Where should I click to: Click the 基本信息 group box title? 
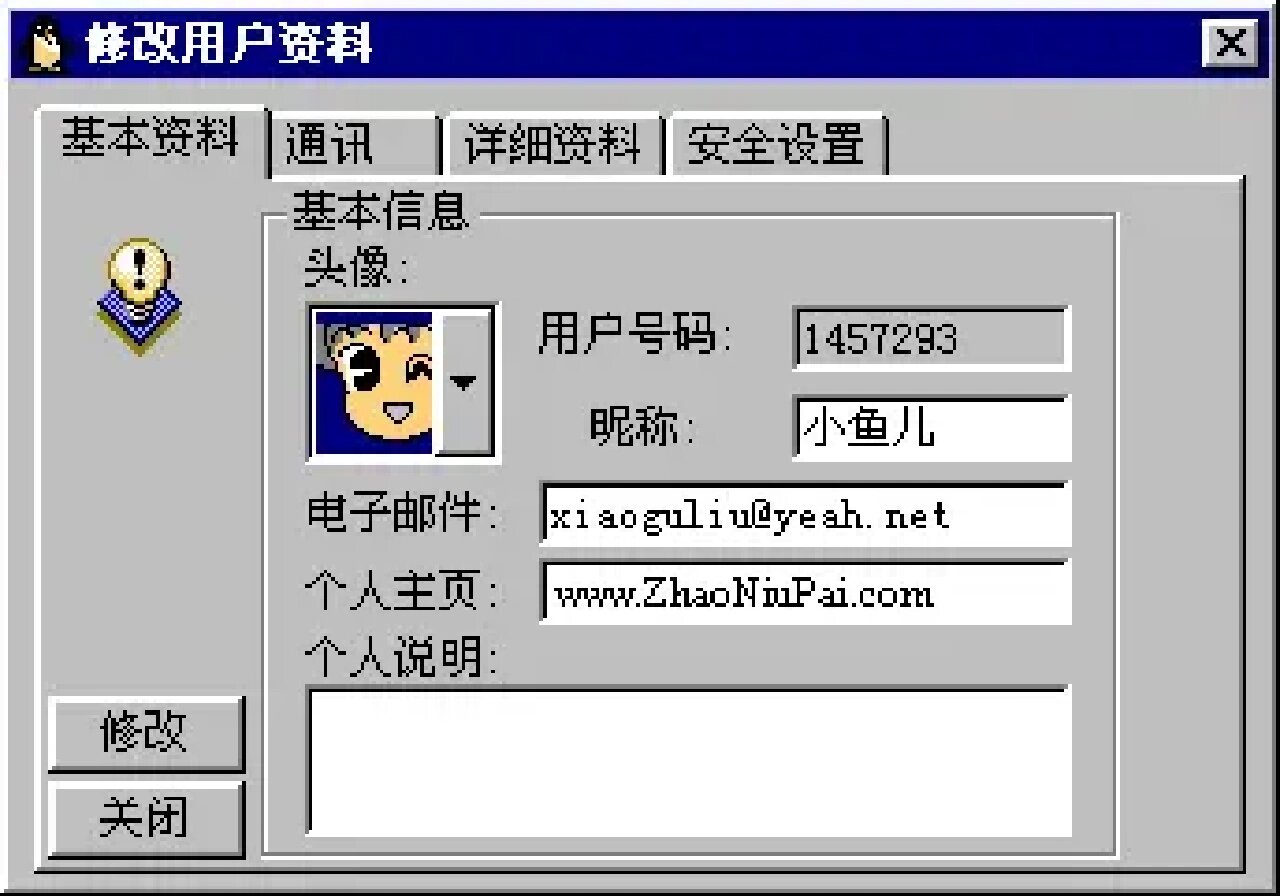click(380, 210)
